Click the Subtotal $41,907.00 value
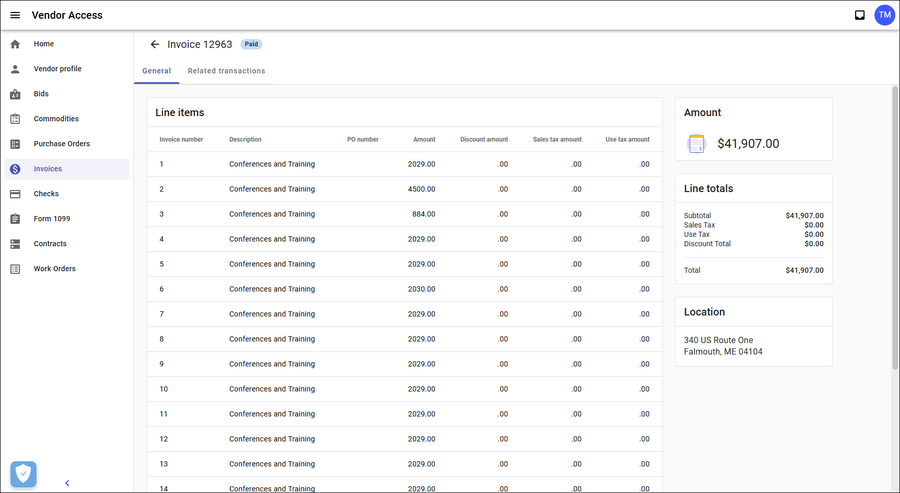 [804, 216]
